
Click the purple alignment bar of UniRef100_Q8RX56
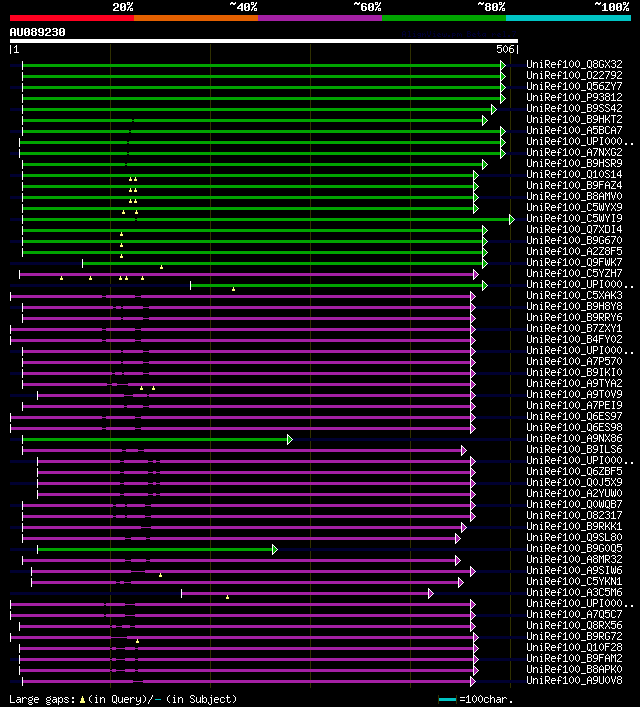click(x=245, y=626)
